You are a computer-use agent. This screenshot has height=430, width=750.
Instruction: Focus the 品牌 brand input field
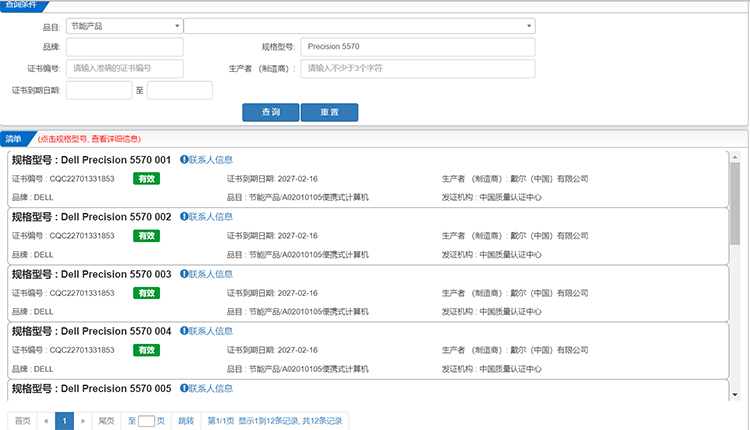tap(125, 47)
